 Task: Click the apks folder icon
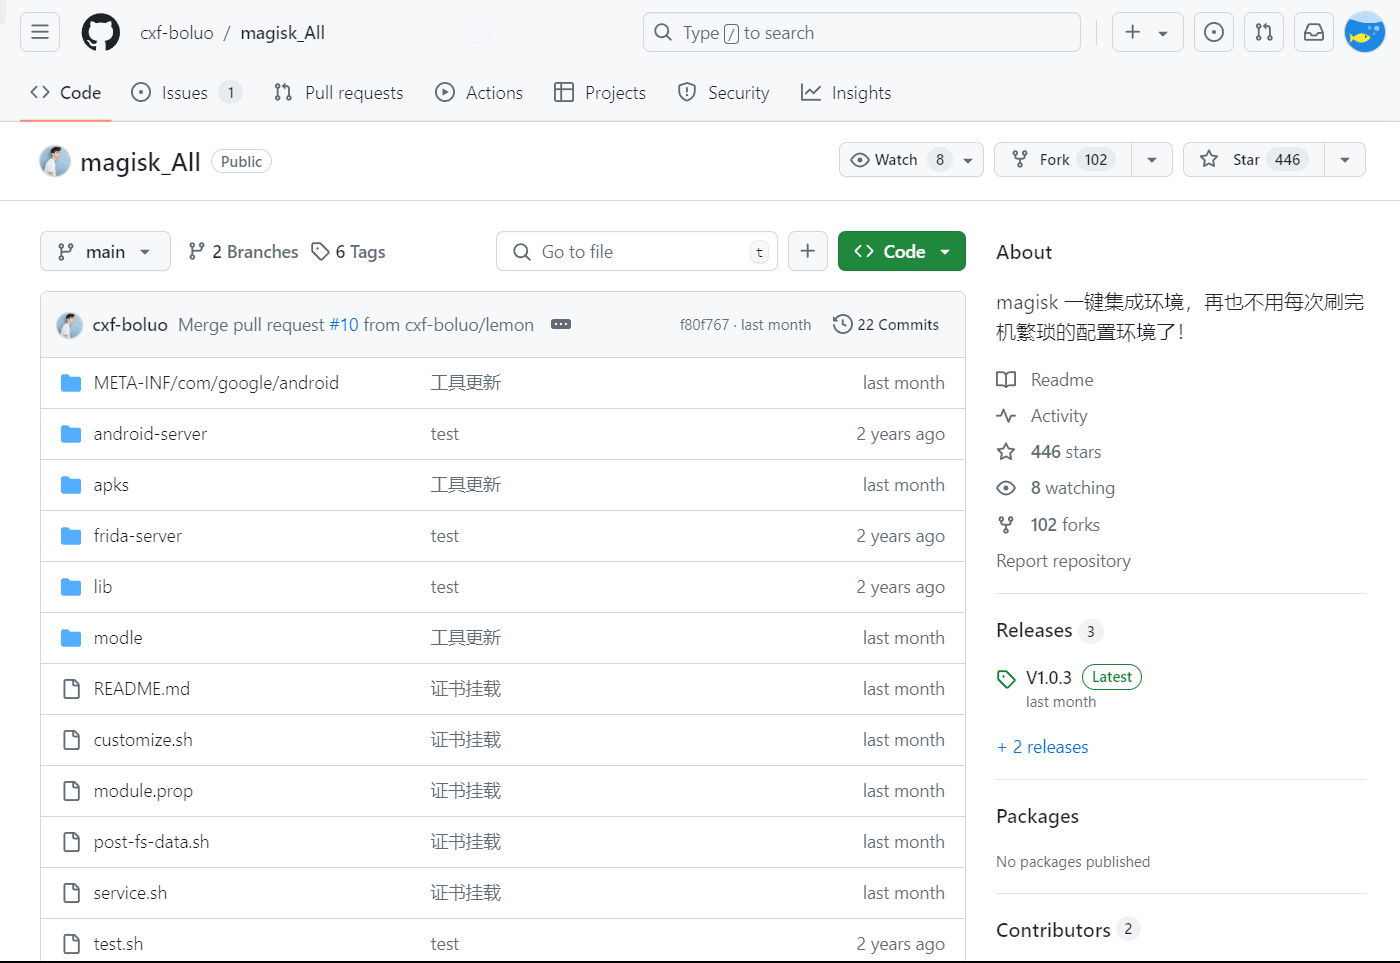point(71,485)
